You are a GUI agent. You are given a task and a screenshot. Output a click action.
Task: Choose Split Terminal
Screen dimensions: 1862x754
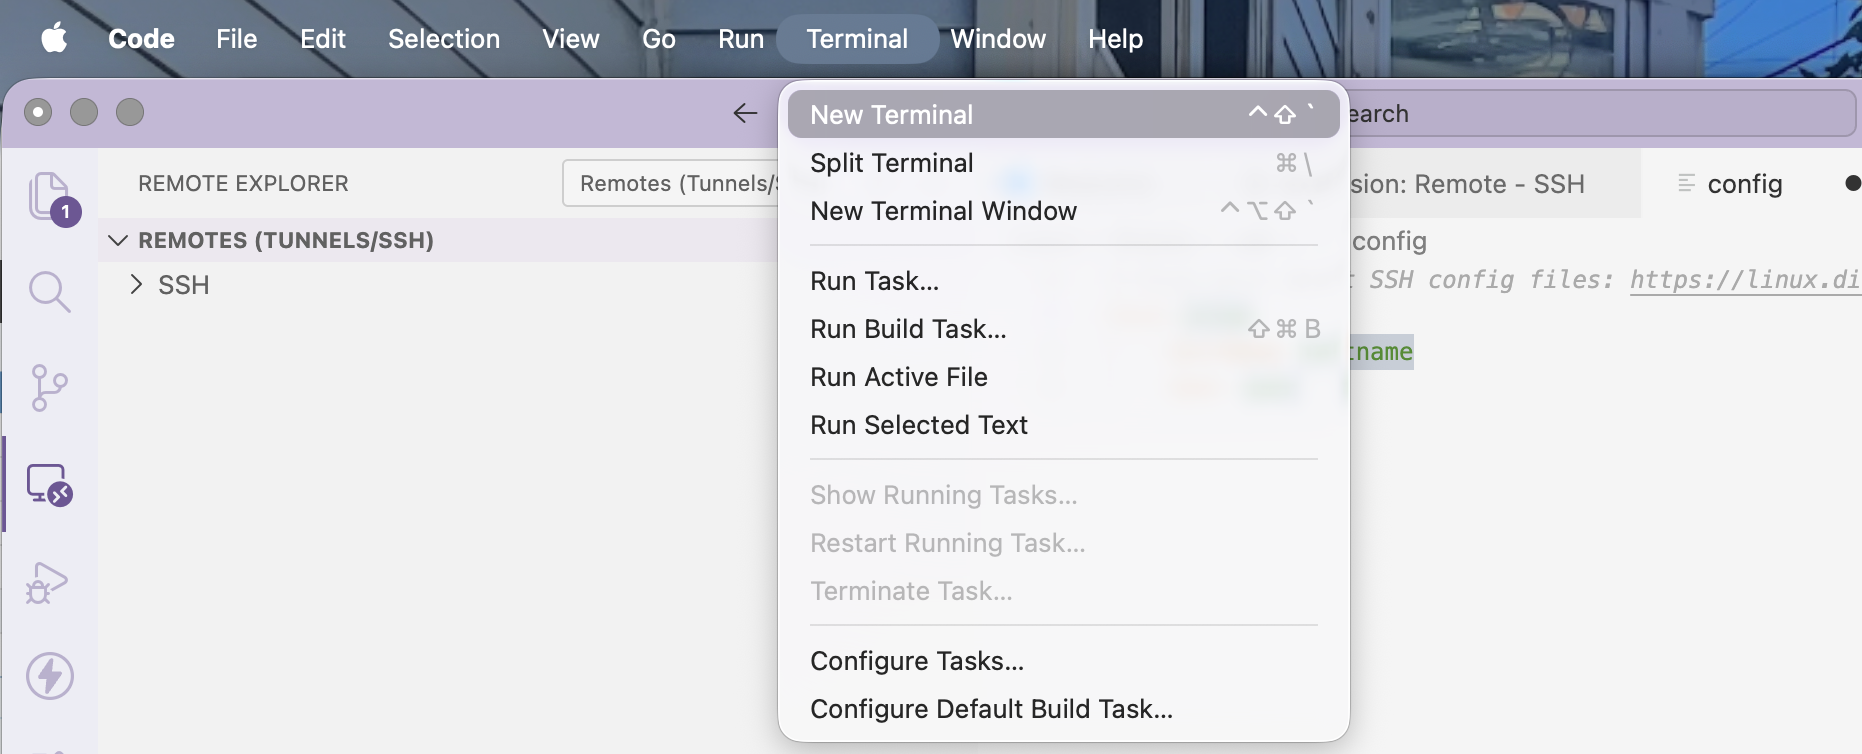[1064, 163]
